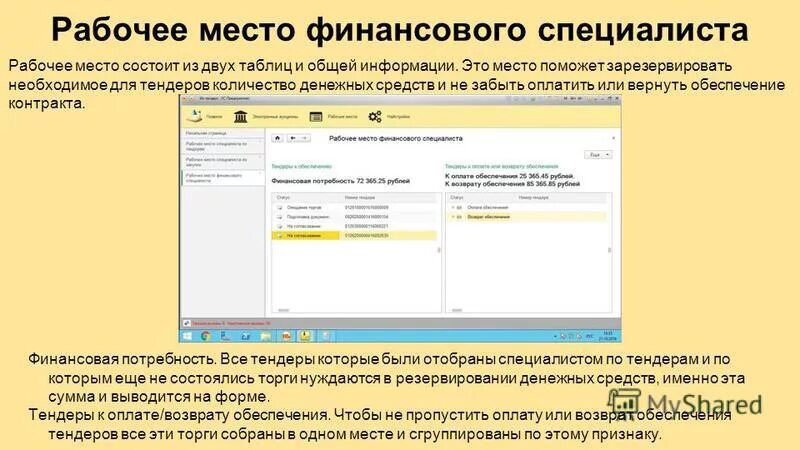800x450 pixels.
Task: Click Статус header in right table
Action: coord(457,197)
